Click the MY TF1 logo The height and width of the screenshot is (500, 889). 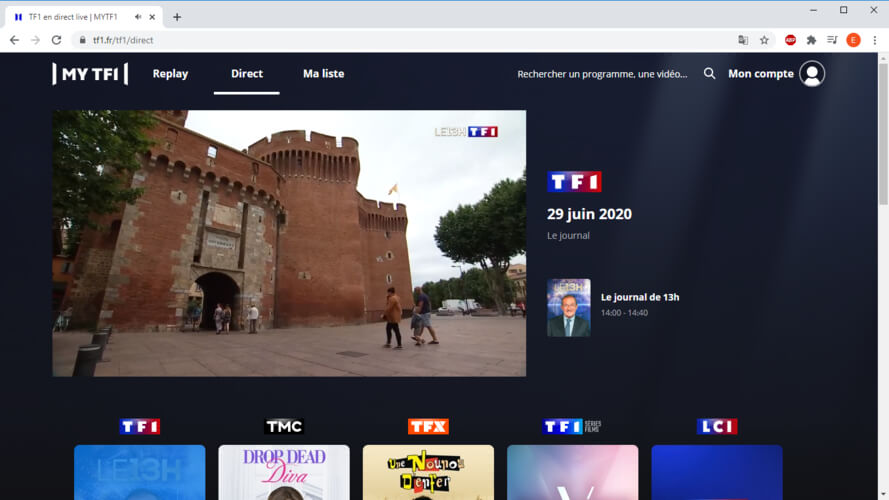coord(90,74)
